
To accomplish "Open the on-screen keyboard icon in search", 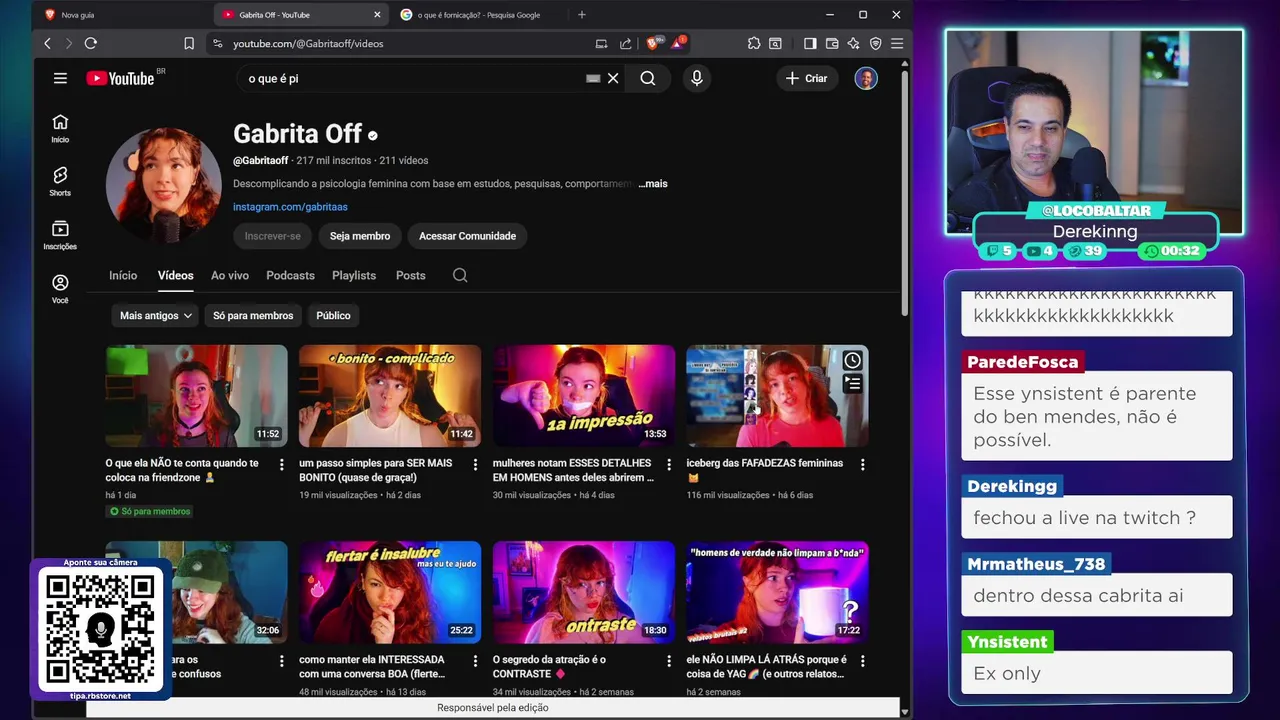I will (593, 78).
